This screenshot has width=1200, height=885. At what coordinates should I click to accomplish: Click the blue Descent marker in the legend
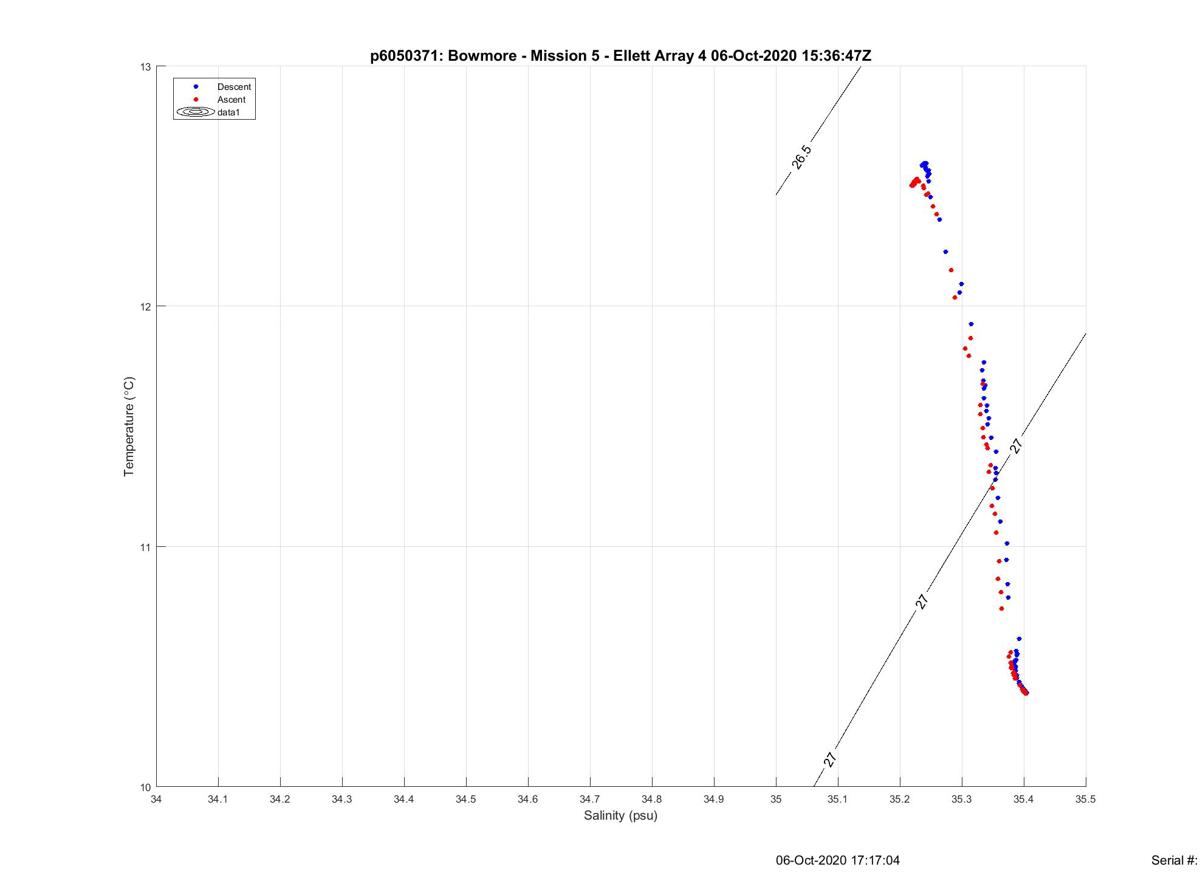click(196, 87)
